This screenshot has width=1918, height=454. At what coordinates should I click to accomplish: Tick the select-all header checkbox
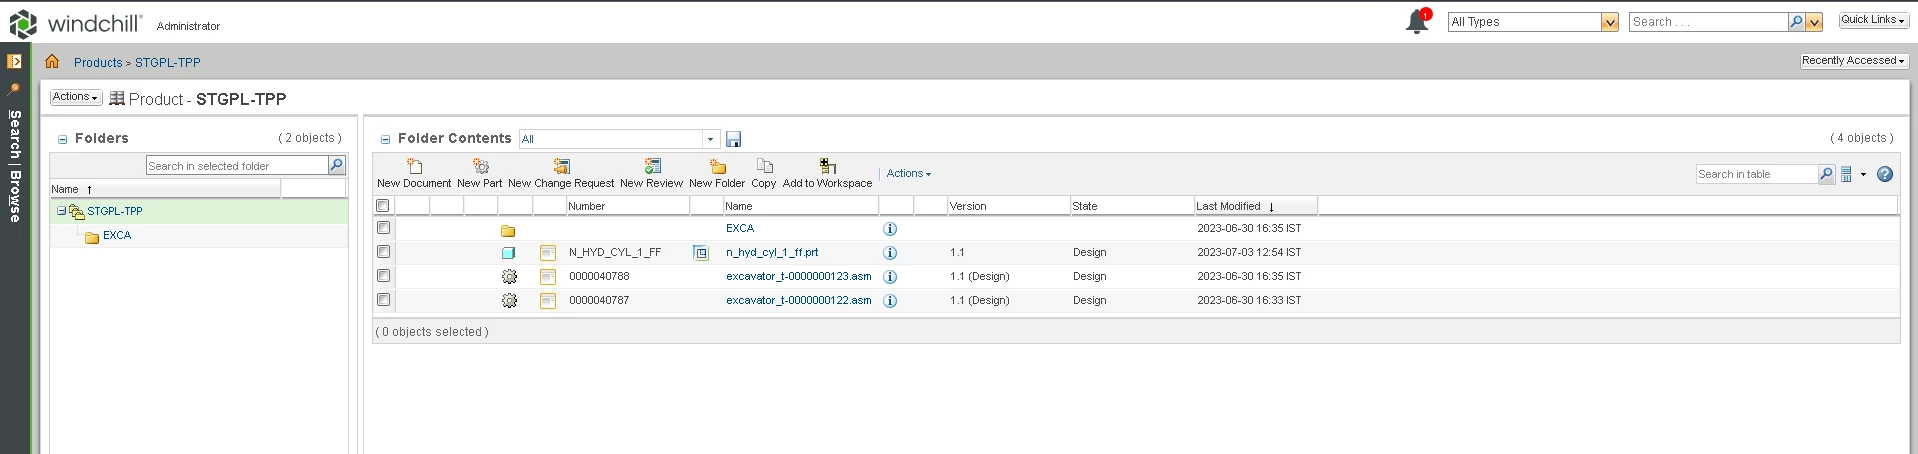click(x=382, y=205)
